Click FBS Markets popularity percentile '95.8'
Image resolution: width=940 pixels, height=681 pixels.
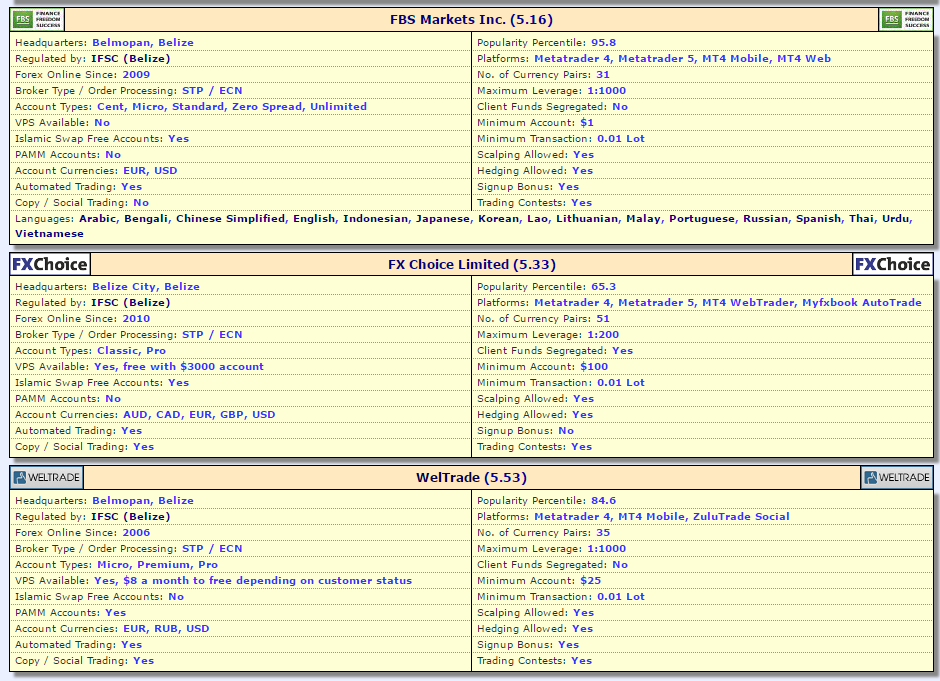click(604, 43)
